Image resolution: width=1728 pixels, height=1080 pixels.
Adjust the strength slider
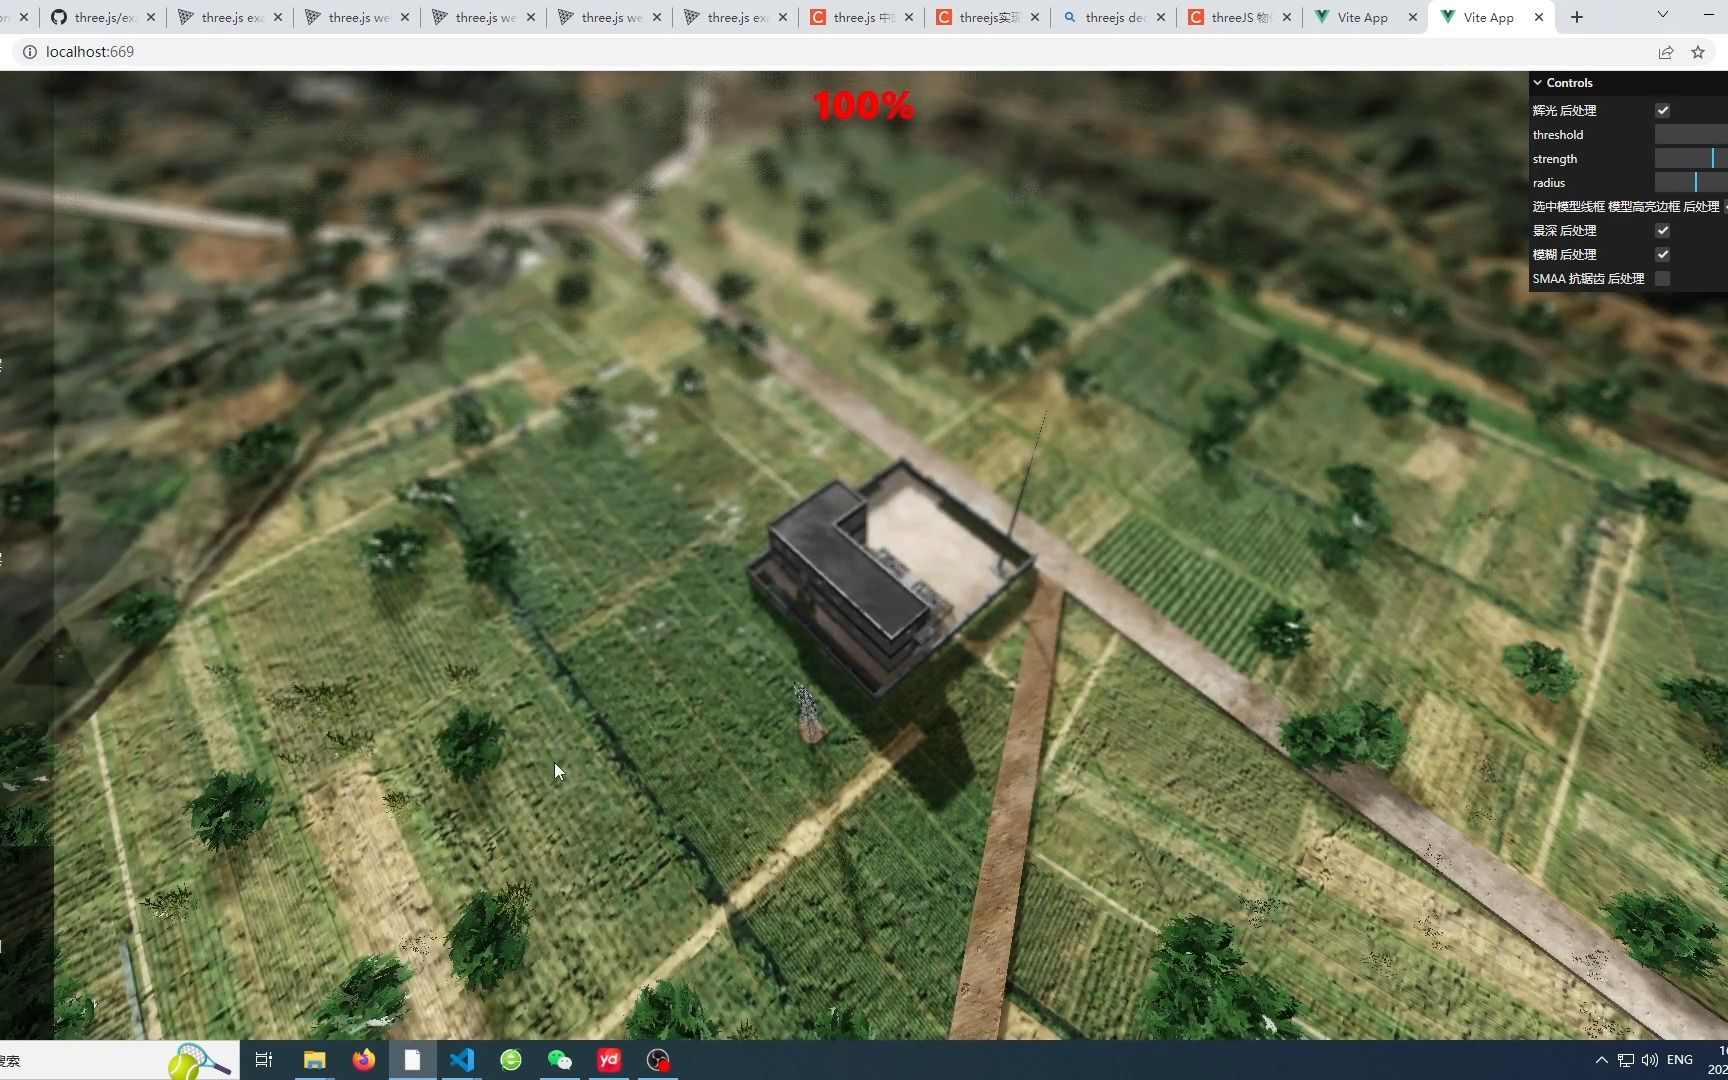[x=1691, y=159]
